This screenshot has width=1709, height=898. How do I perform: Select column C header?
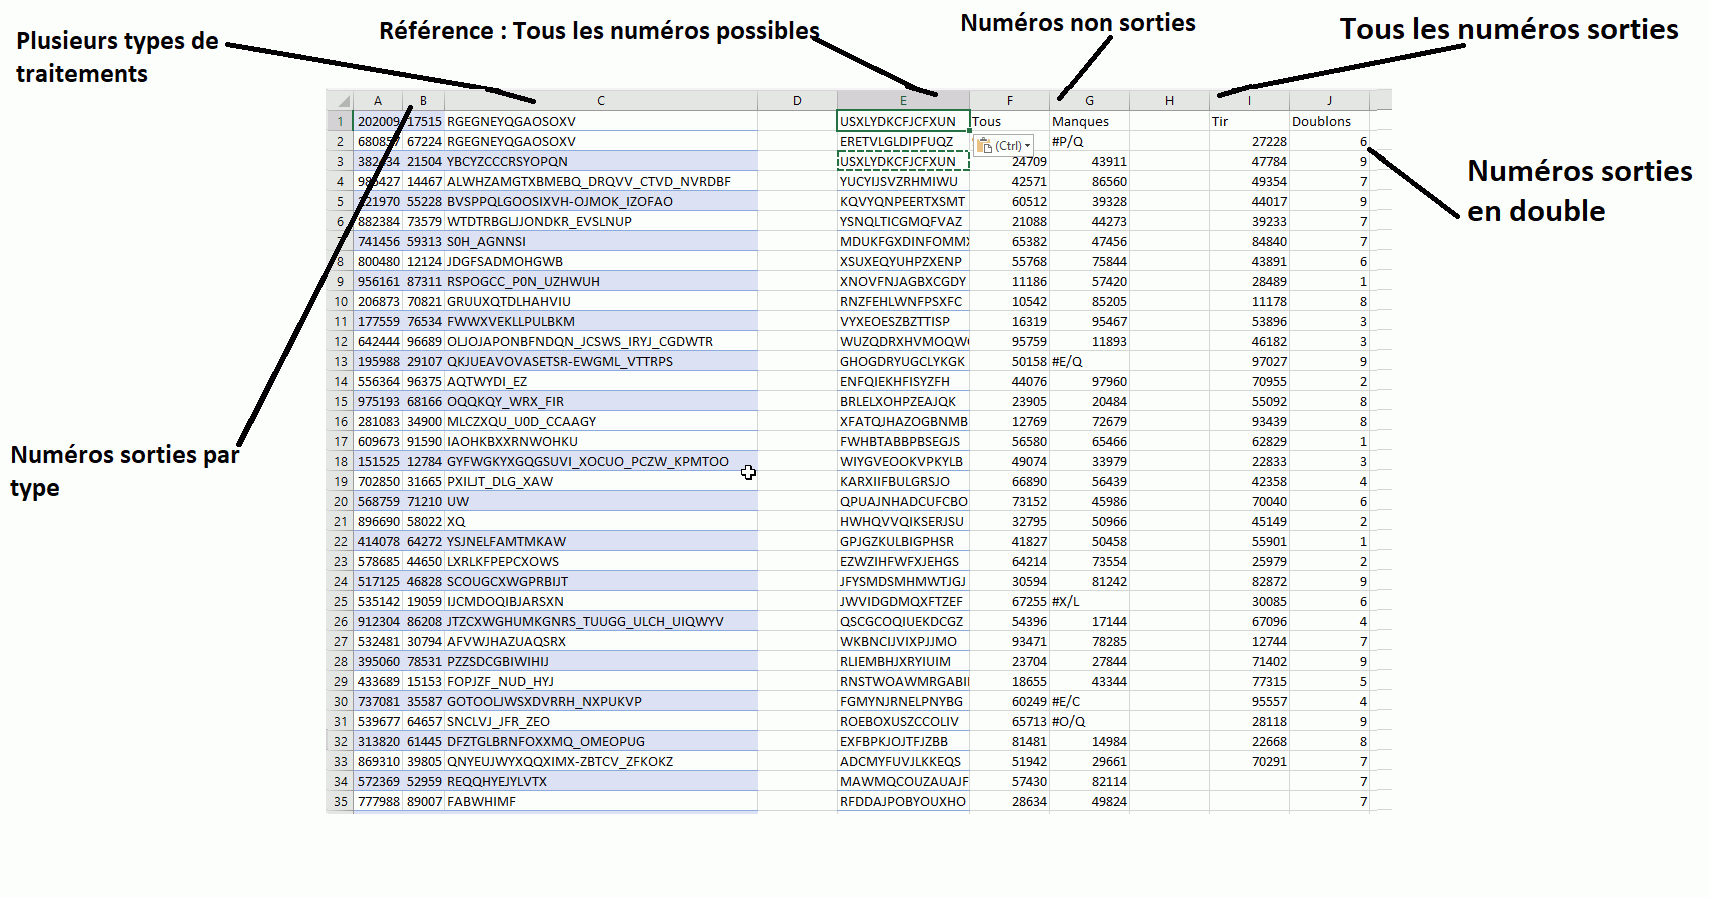point(601,100)
